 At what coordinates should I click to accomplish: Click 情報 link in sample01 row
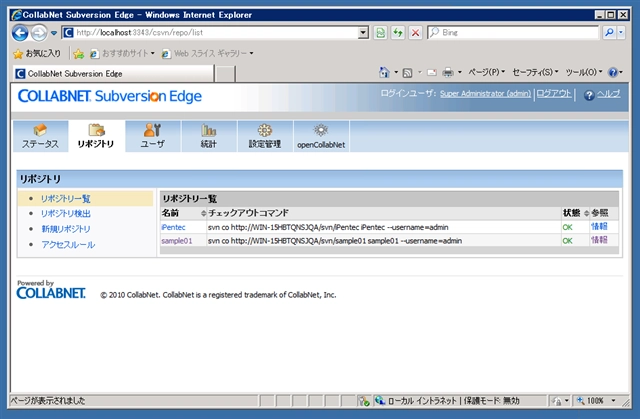[x=599, y=240]
